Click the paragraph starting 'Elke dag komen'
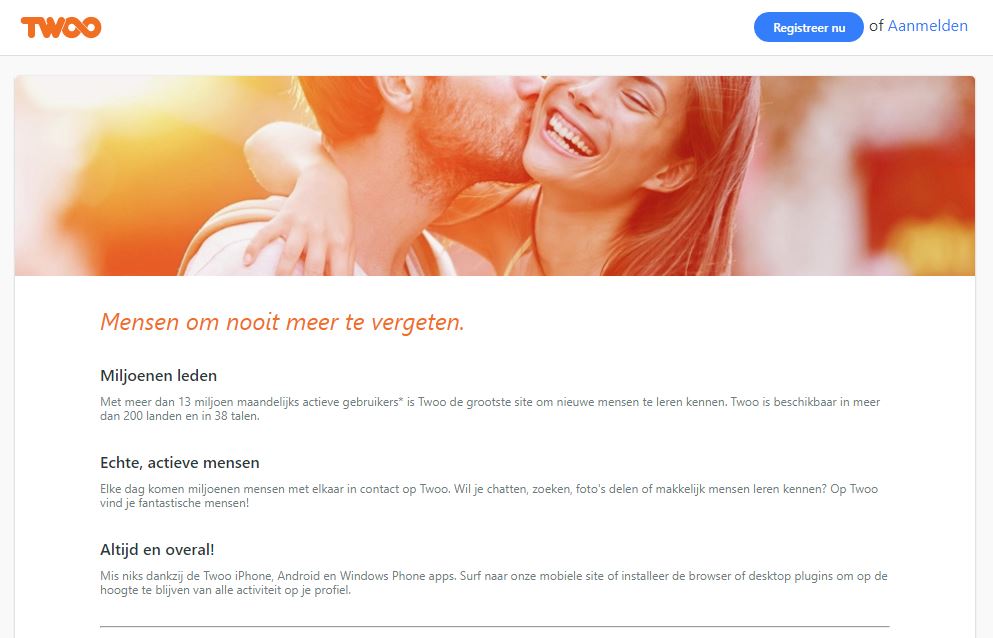 point(489,495)
